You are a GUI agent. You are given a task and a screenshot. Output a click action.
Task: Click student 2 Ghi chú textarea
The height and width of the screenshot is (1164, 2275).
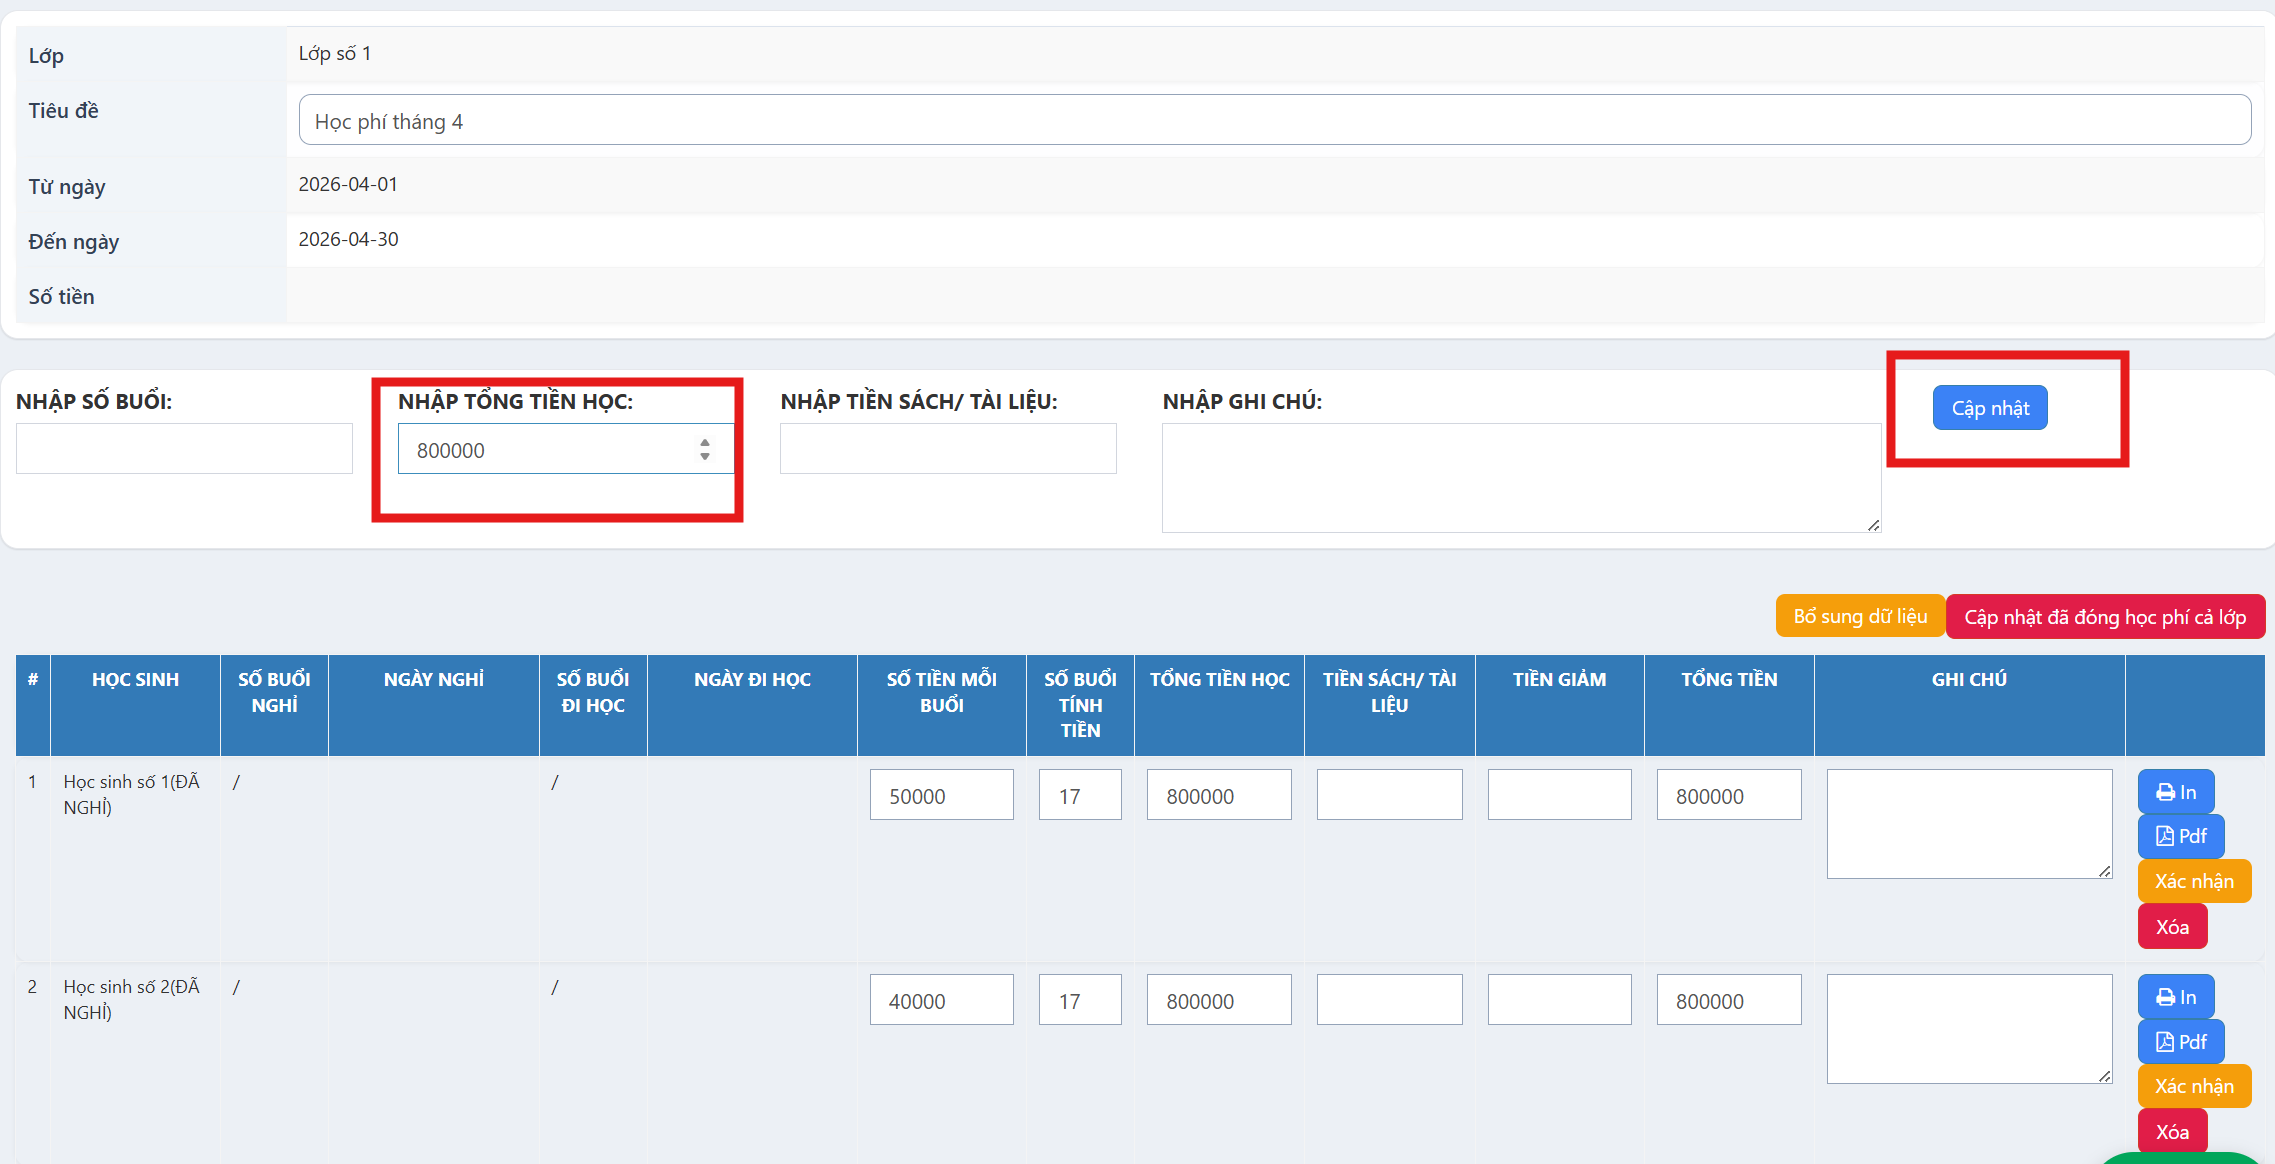pos(1968,1029)
